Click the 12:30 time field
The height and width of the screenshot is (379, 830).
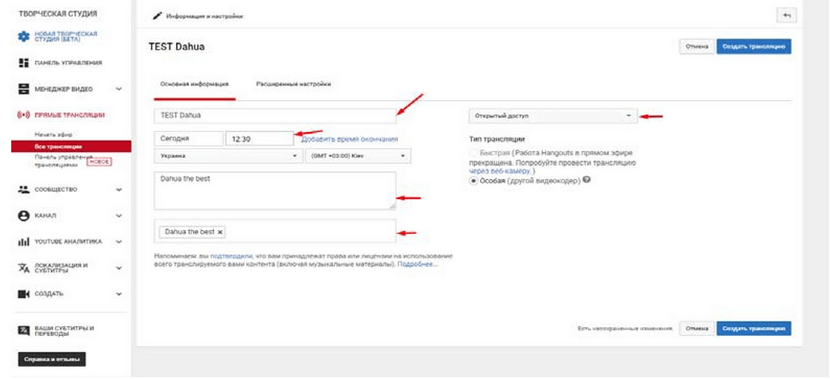pos(259,139)
